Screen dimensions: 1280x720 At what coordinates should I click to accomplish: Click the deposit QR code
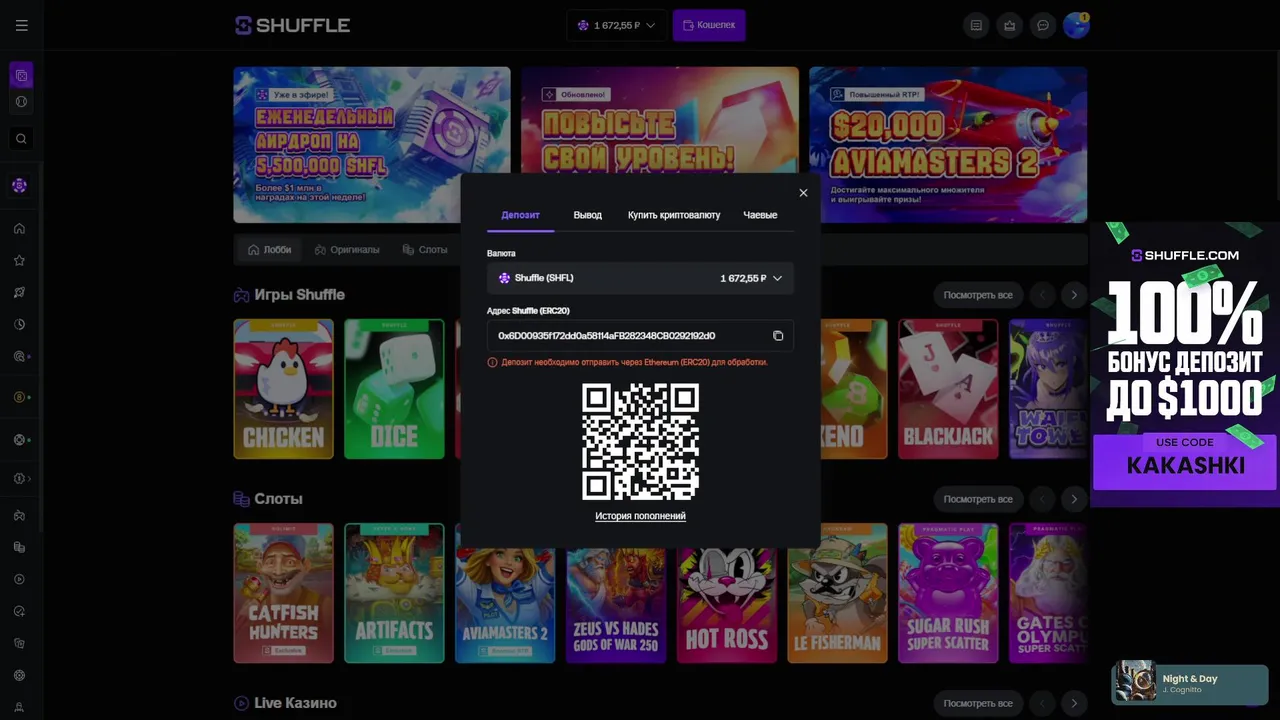(x=640, y=442)
